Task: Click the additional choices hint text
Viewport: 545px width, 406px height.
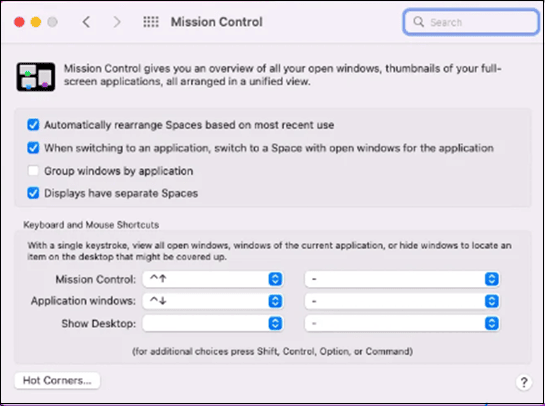Action: pos(272,351)
